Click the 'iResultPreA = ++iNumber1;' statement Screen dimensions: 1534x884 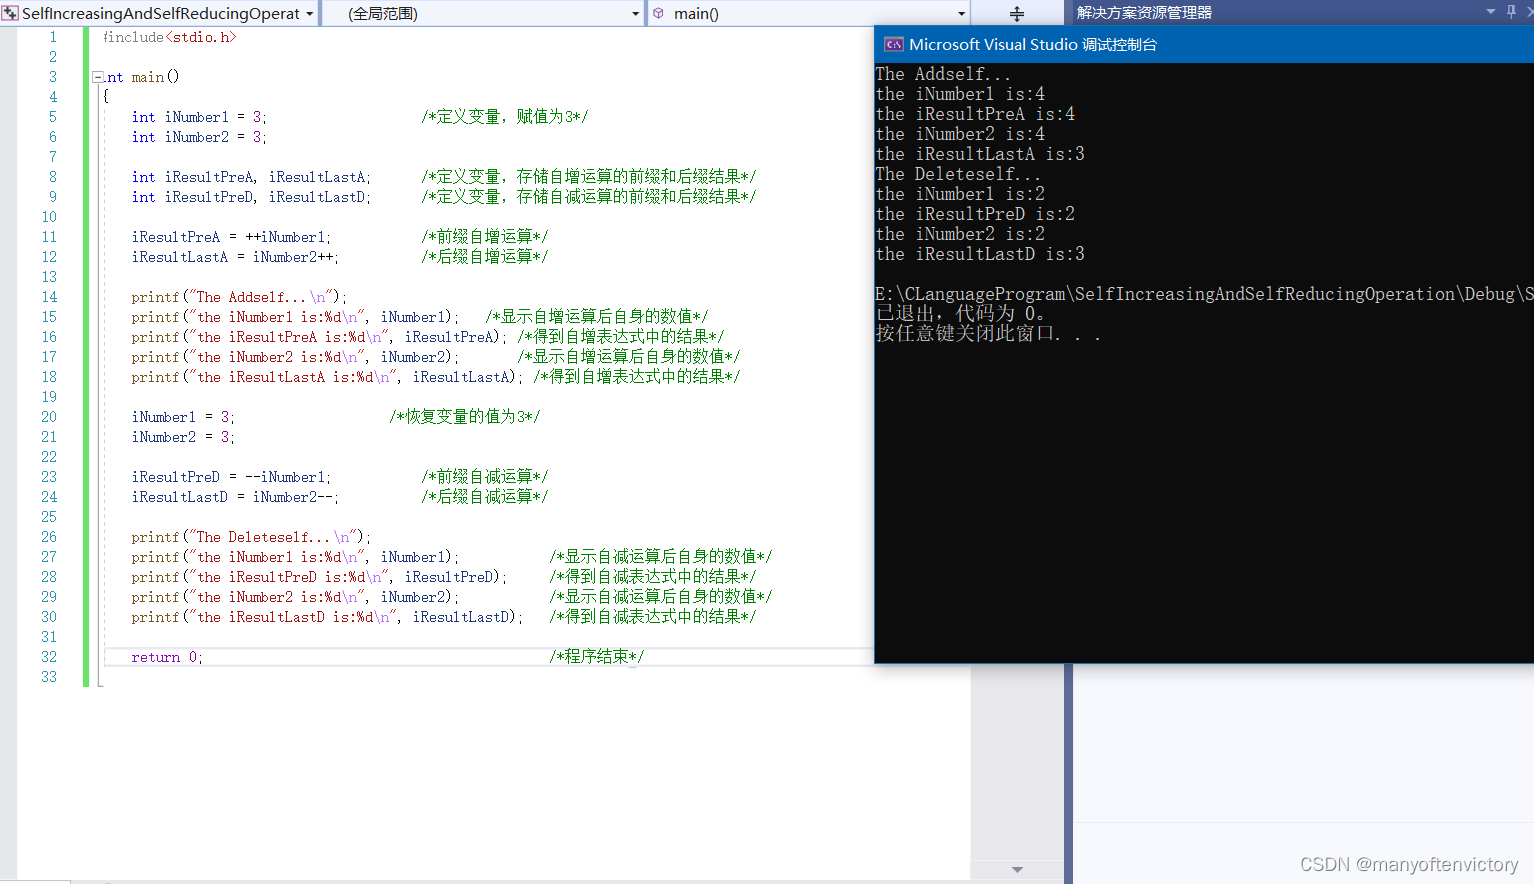[231, 237]
